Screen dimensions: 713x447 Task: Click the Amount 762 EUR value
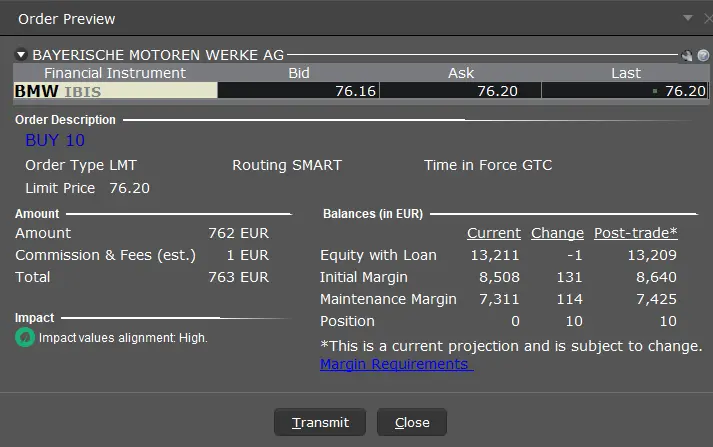point(238,233)
